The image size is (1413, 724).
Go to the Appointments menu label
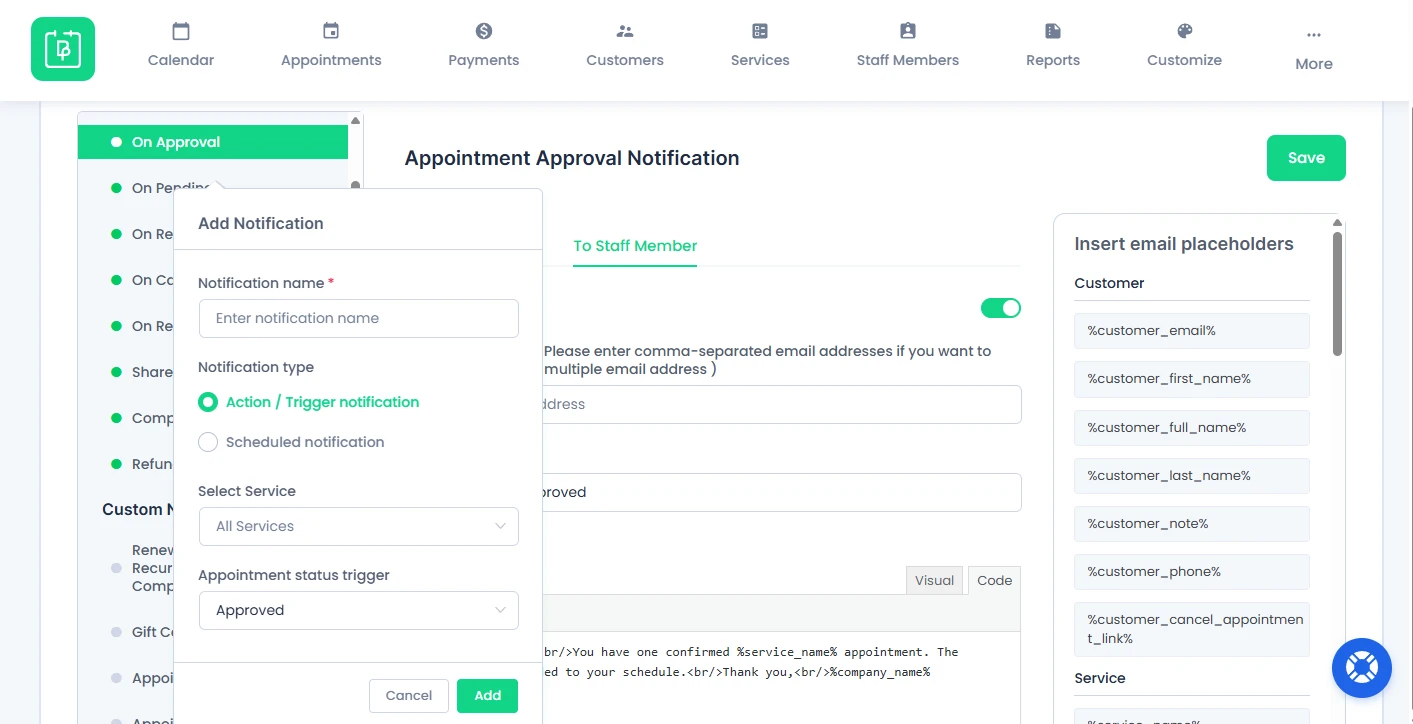tap(331, 60)
